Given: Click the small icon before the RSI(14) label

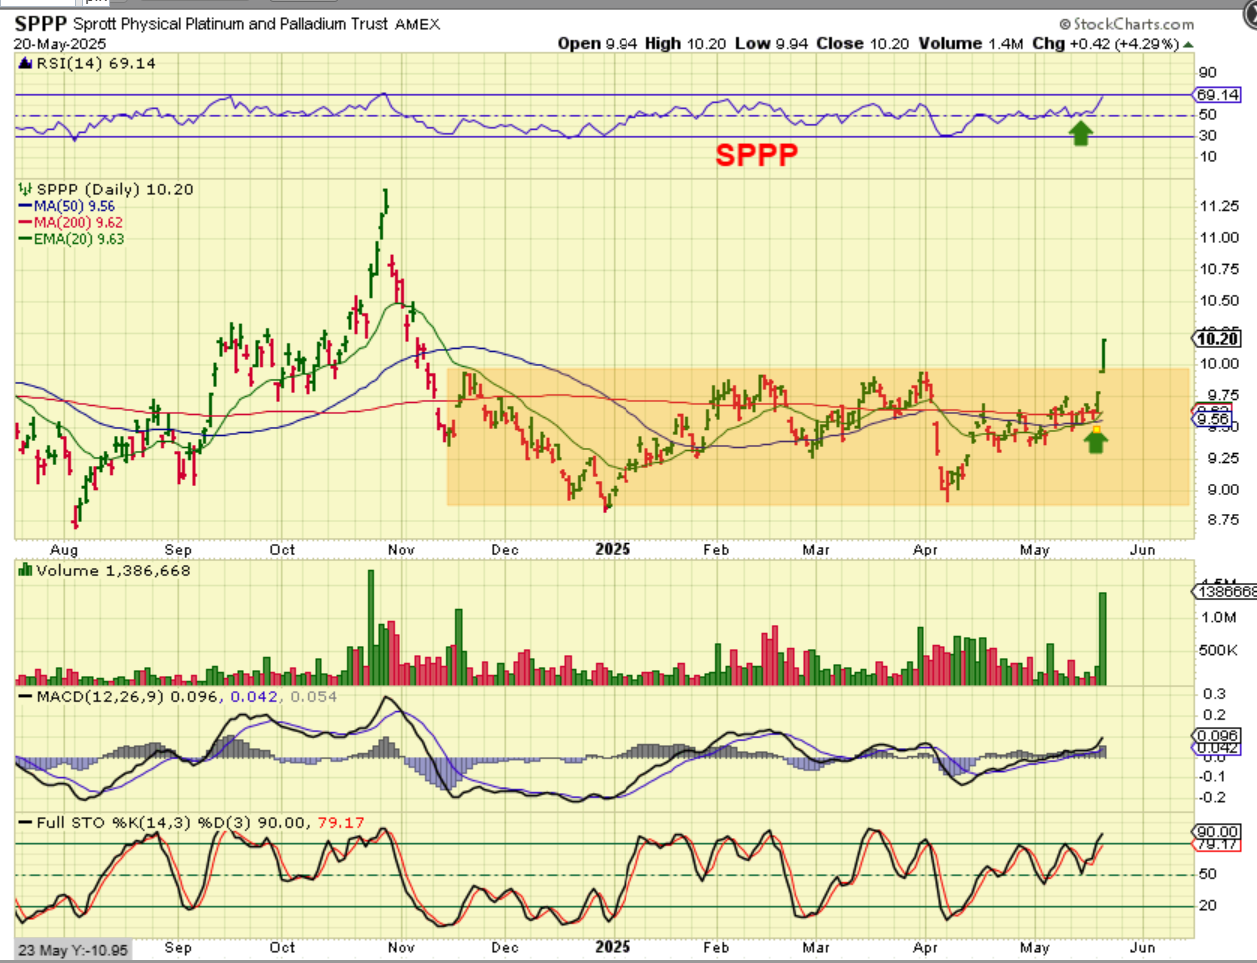Looking at the screenshot, I should [26, 63].
